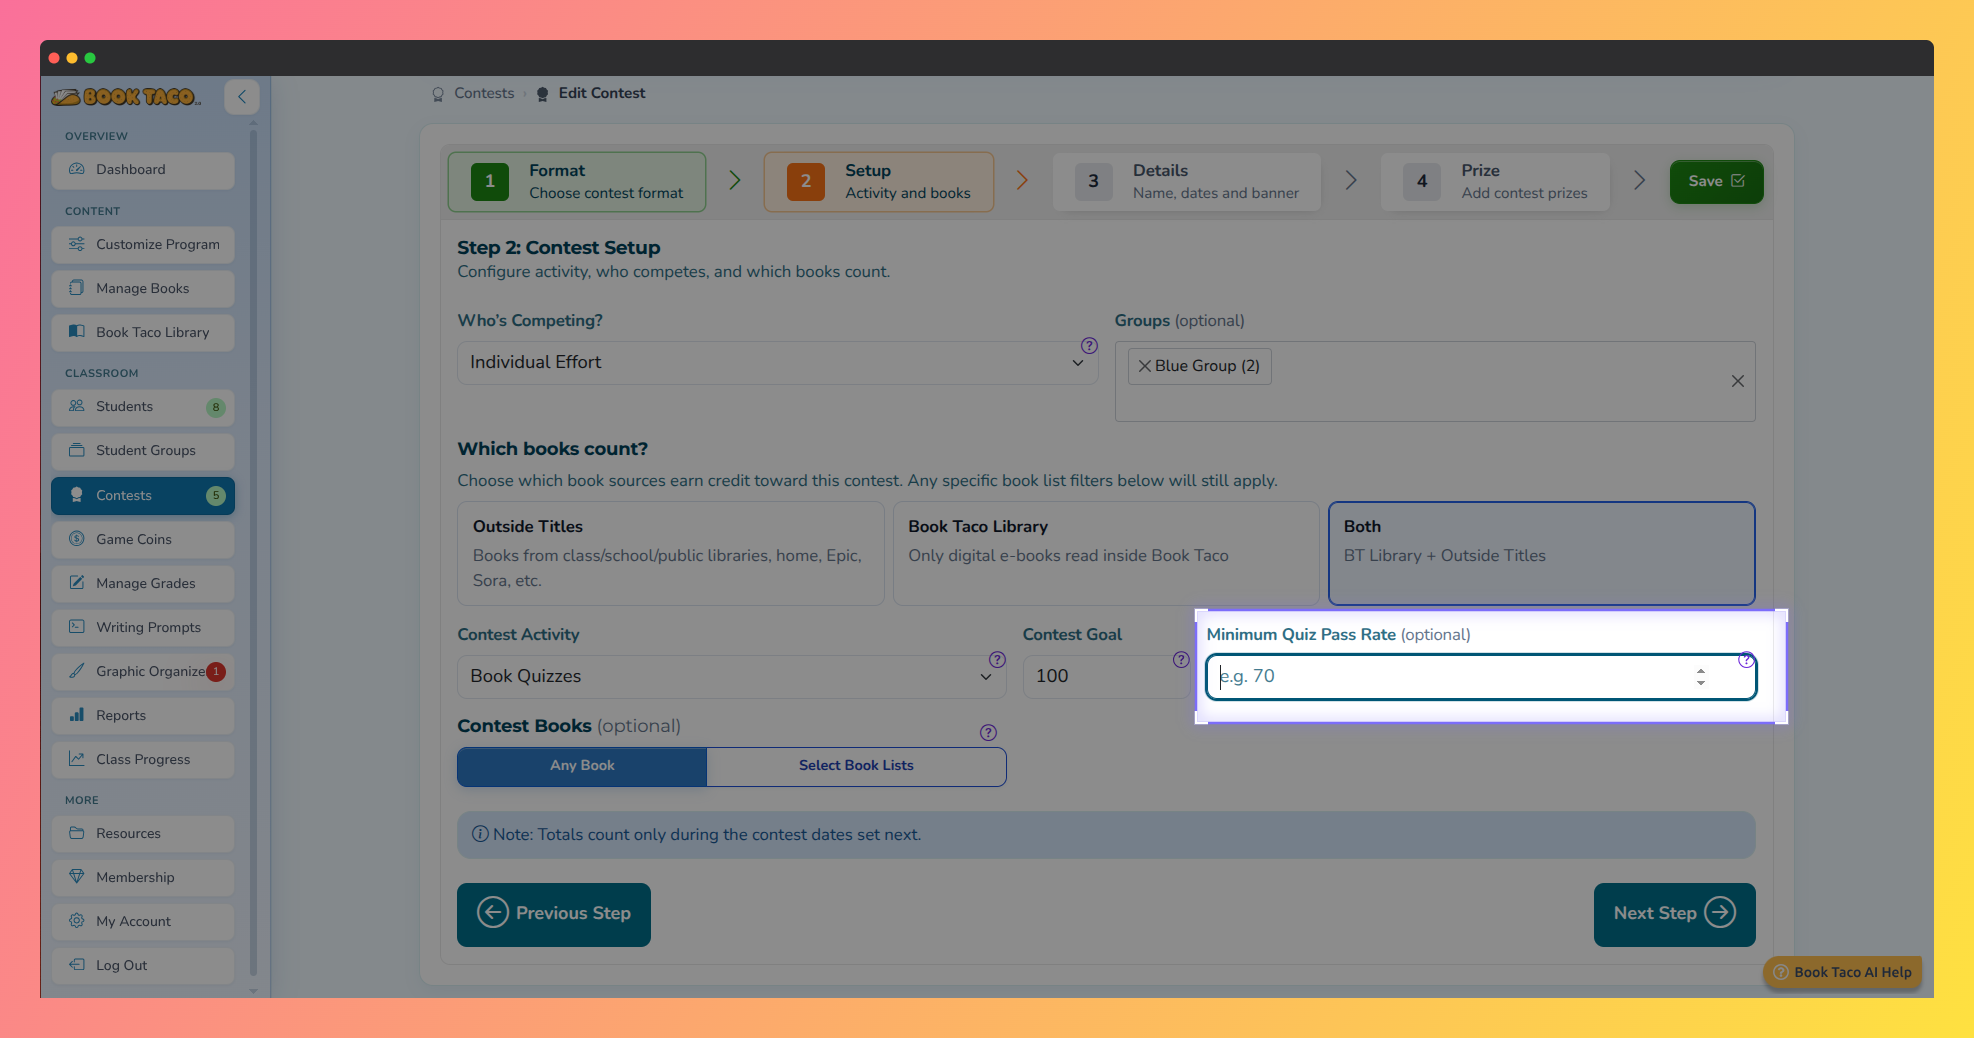Screen dimensions: 1974x1038
Task: Collapse the sidebar with the back chevron
Action: click(x=242, y=97)
